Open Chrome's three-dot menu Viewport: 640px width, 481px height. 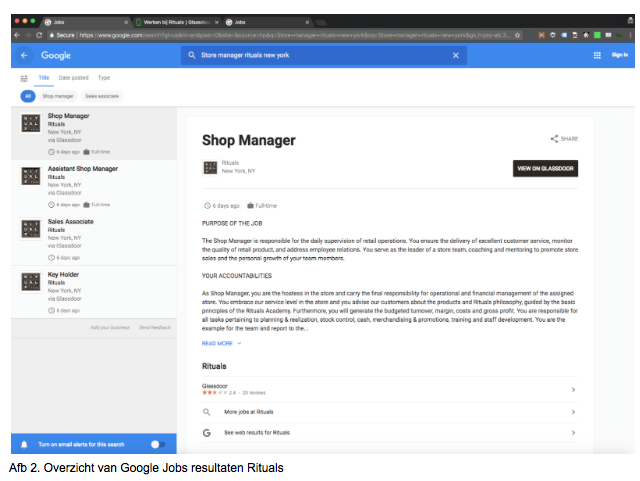[631, 35]
